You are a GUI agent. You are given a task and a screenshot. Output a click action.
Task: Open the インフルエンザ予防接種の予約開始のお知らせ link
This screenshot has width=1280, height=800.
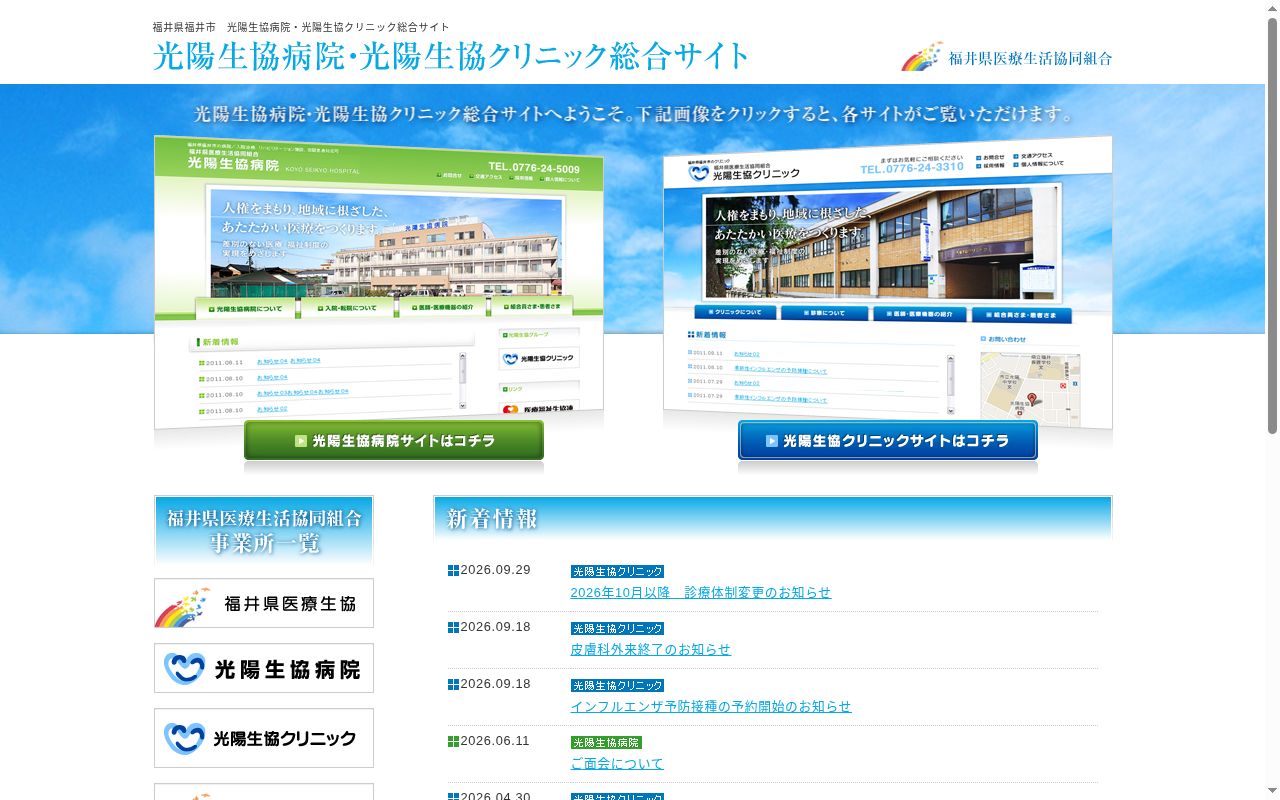(711, 707)
